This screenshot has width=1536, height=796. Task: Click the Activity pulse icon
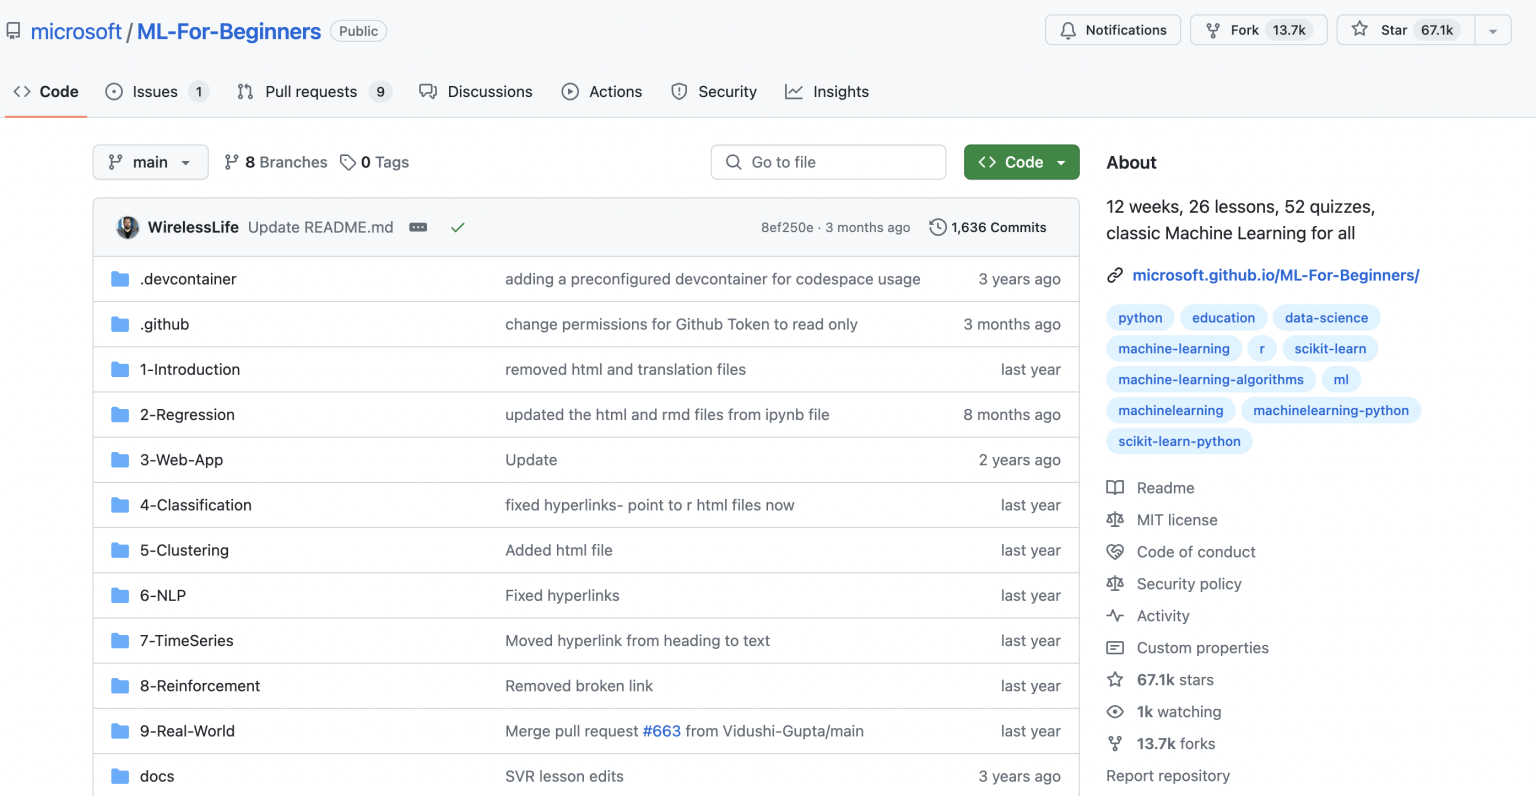coord(1114,615)
